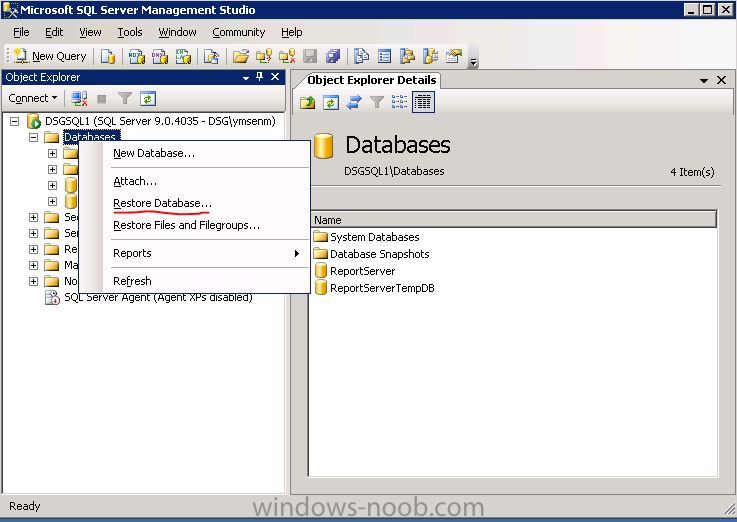Viewport: 737px width, 522px height.
Task: Click the Database Engine Query icon
Action: coord(108,56)
